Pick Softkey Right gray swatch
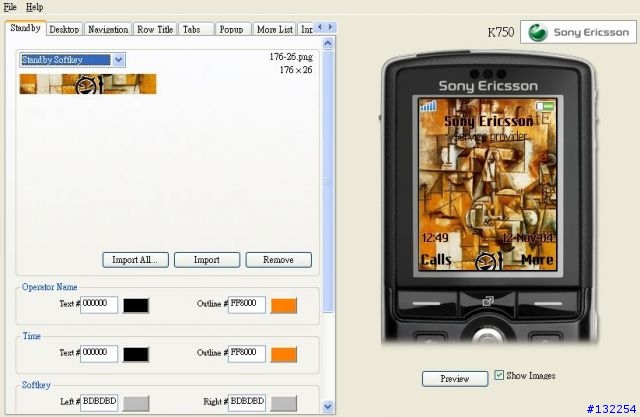The height and width of the screenshot is (417, 640). 284,404
